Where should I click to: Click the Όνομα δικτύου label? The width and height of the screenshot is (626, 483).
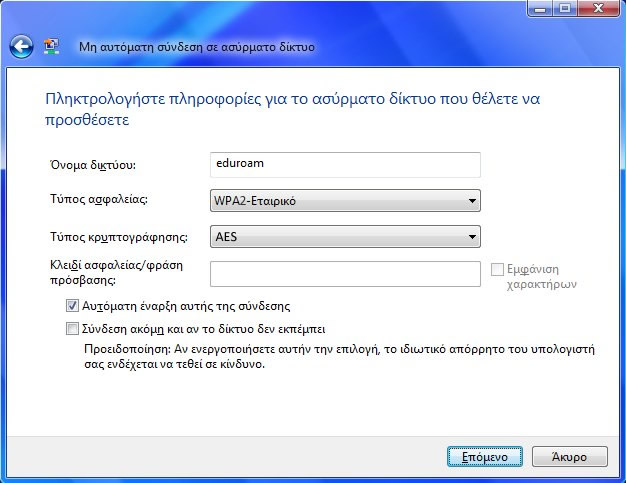click(93, 164)
